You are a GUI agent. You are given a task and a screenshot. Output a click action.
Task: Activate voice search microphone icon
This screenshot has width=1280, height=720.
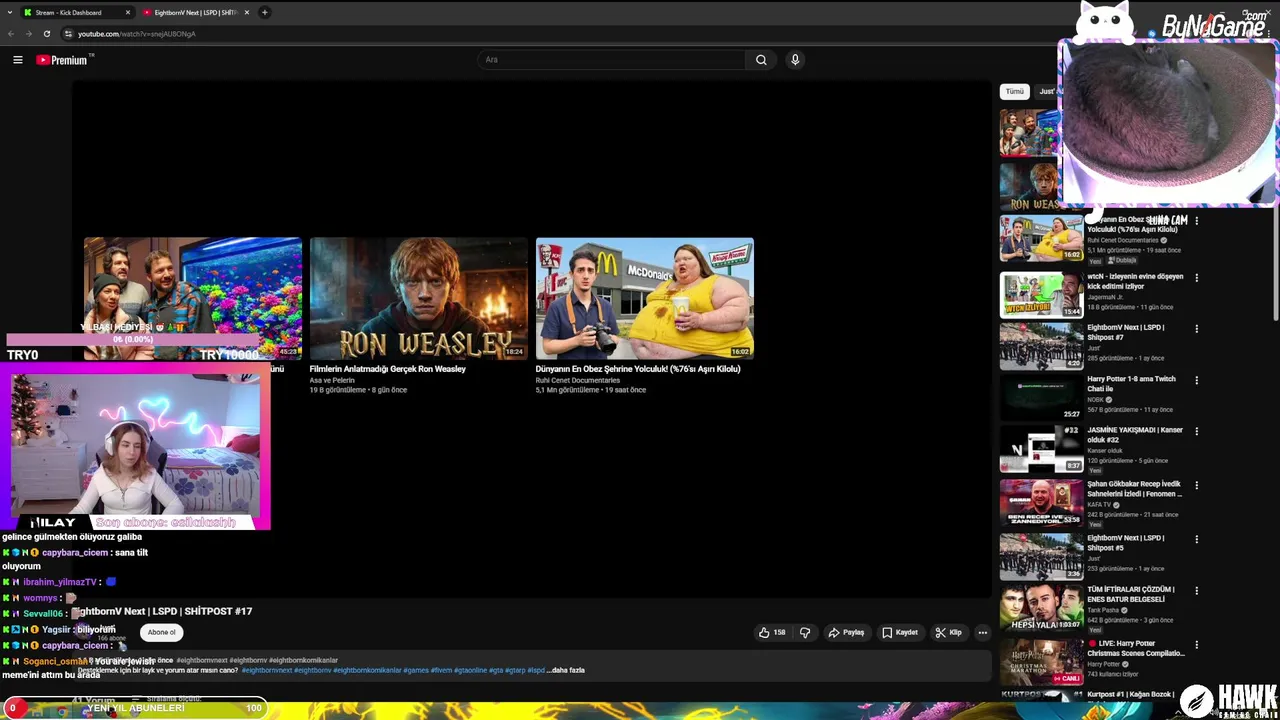click(795, 60)
